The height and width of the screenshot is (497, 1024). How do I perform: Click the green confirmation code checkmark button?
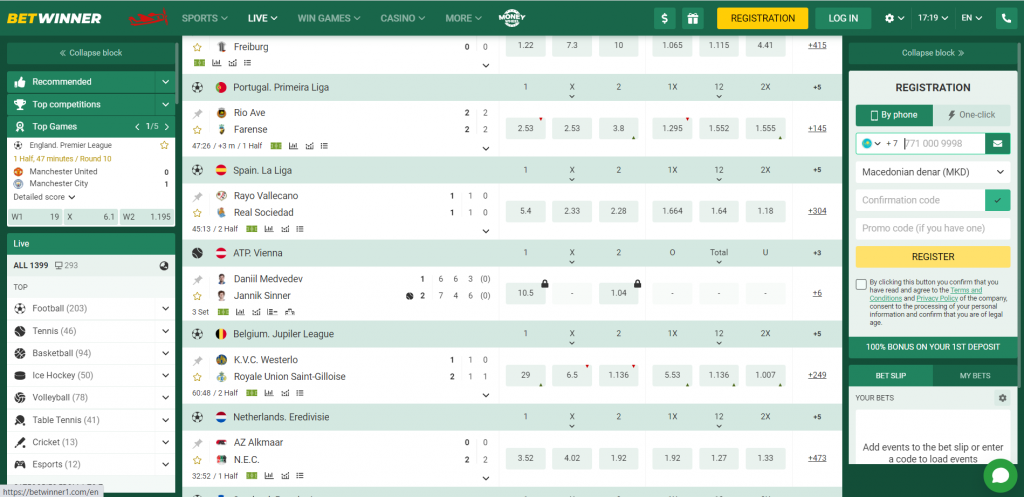pos(997,200)
